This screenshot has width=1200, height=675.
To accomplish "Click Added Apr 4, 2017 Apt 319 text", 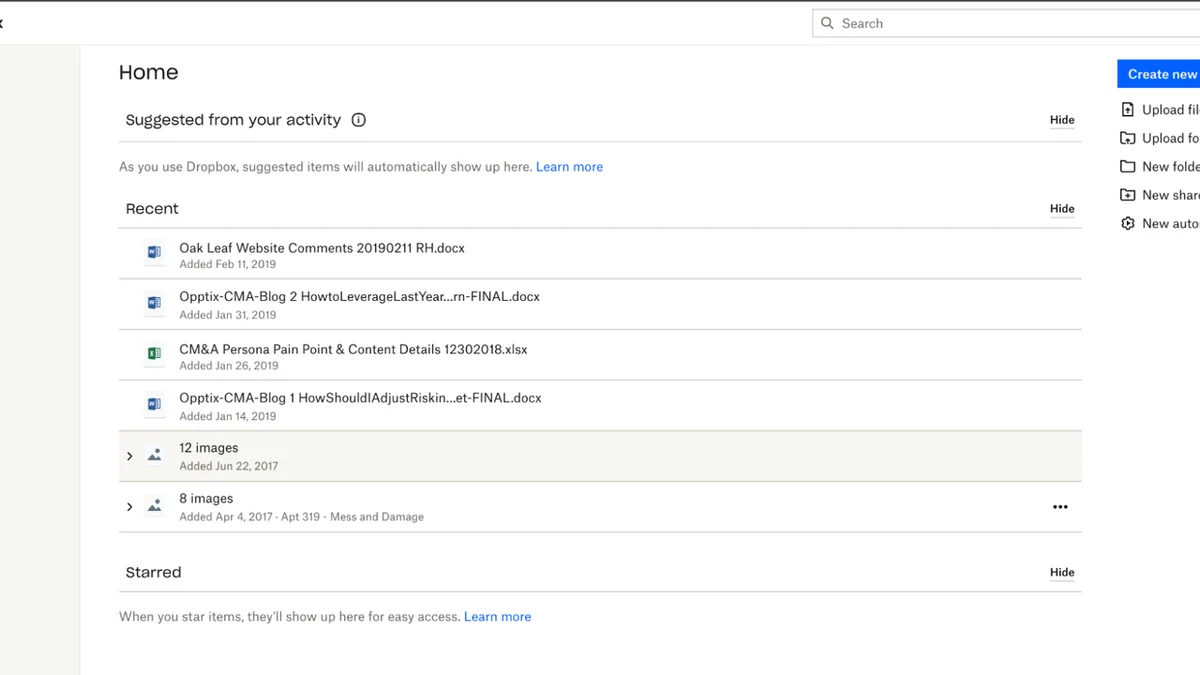I will 301,517.
